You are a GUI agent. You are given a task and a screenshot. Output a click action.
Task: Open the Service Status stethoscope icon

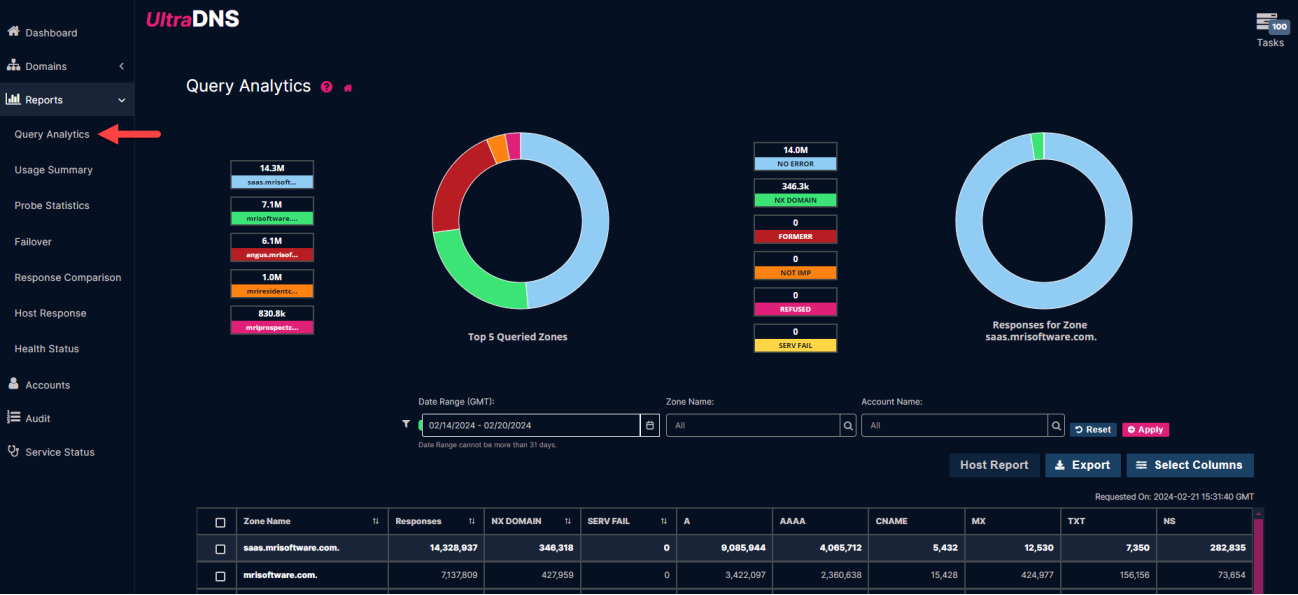(13, 451)
